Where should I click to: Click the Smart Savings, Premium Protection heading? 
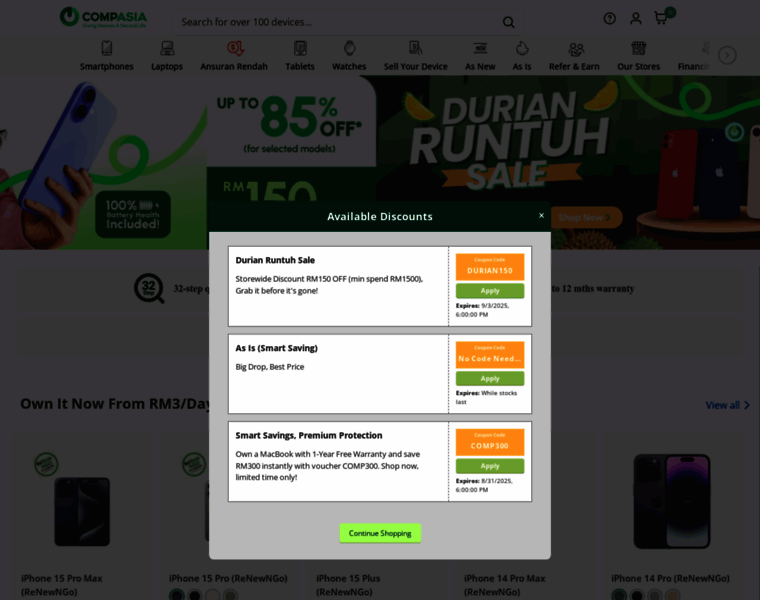(309, 436)
